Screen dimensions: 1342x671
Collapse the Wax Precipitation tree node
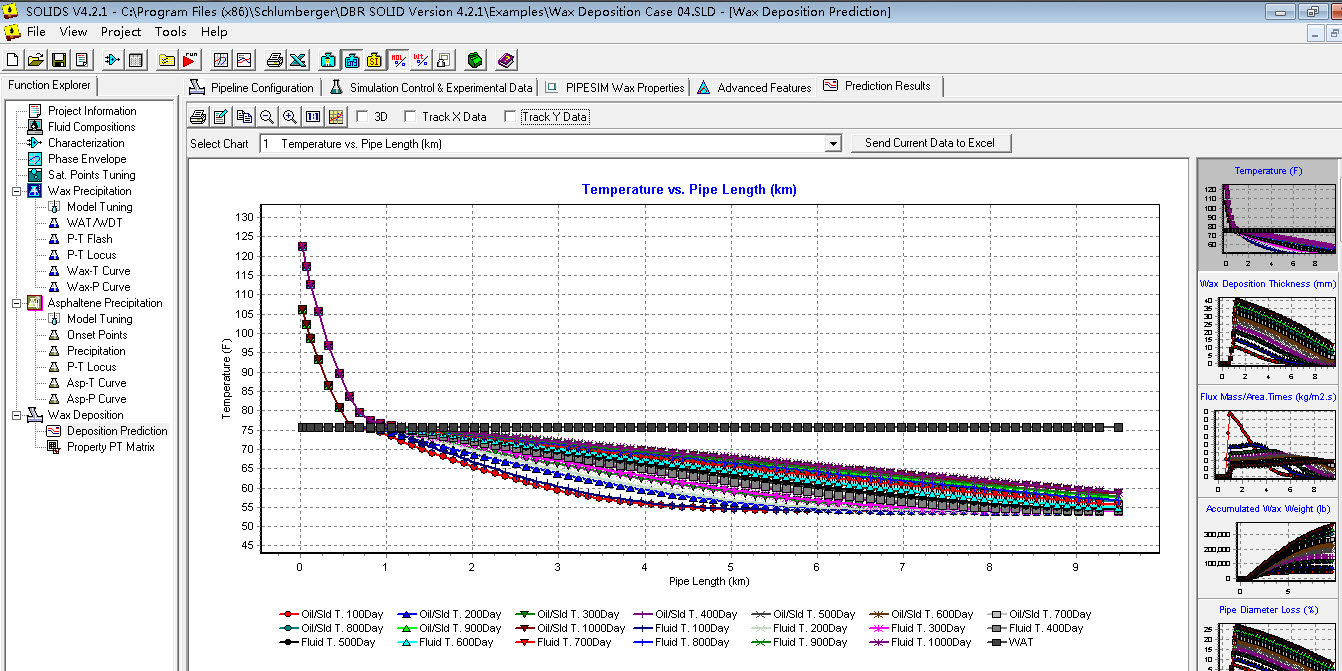click(x=17, y=191)
